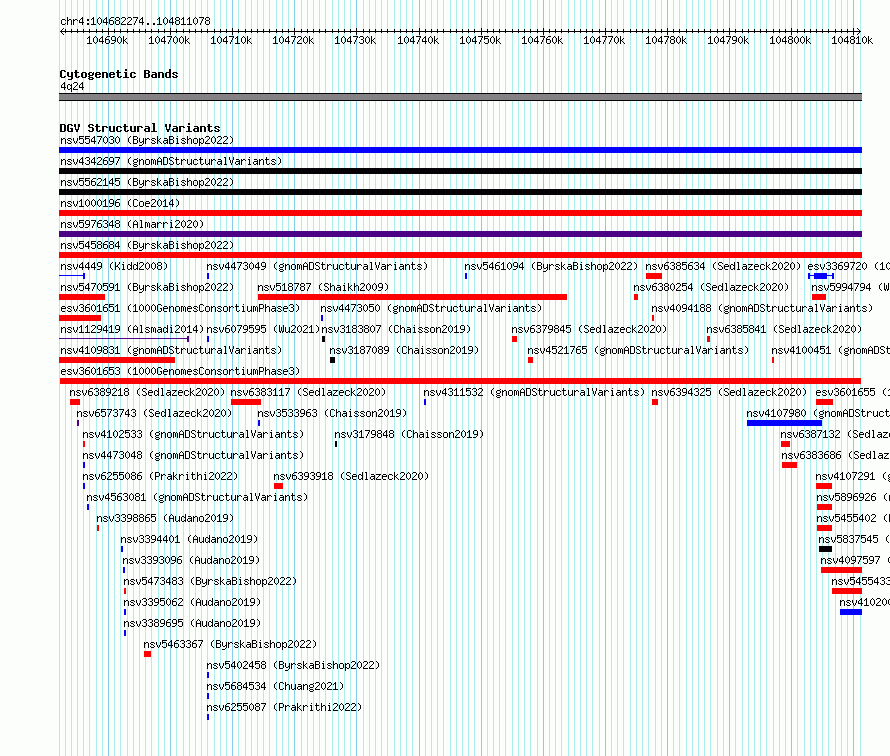Click the nsv1000196 Coe2014 red bar

click(460, 213)
